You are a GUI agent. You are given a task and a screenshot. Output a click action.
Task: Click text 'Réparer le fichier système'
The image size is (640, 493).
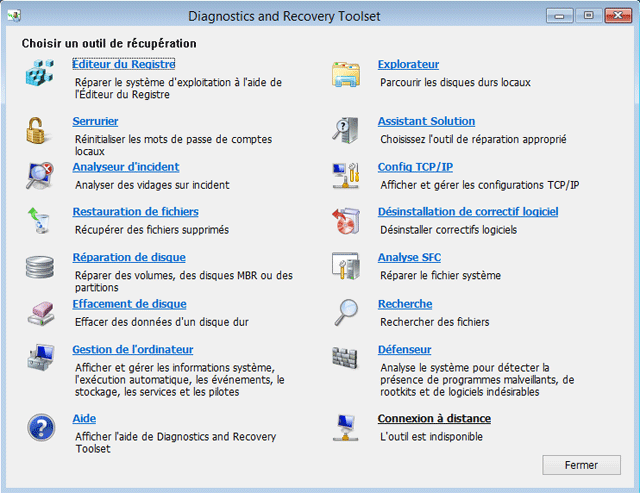[x=440, y=275]
